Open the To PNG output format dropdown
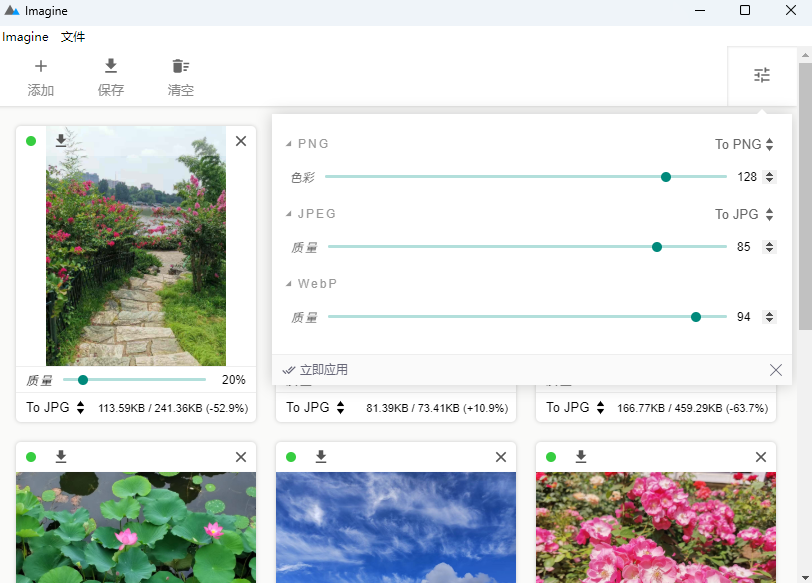 click(744, 143)
